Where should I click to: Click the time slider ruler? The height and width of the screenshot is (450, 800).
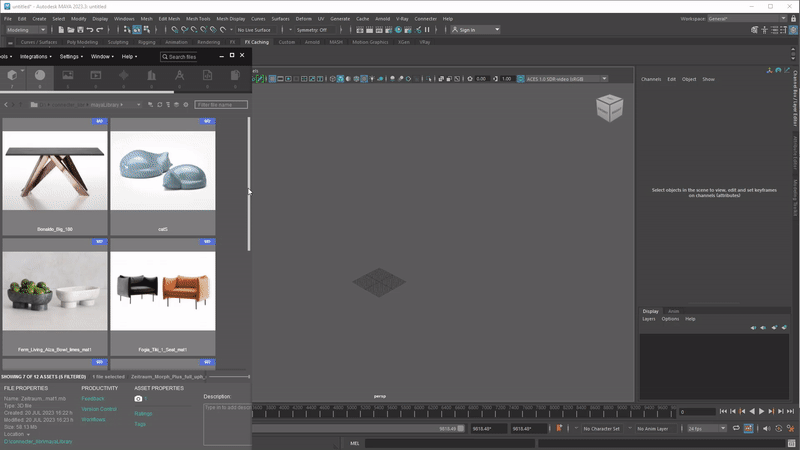[464, 411]
